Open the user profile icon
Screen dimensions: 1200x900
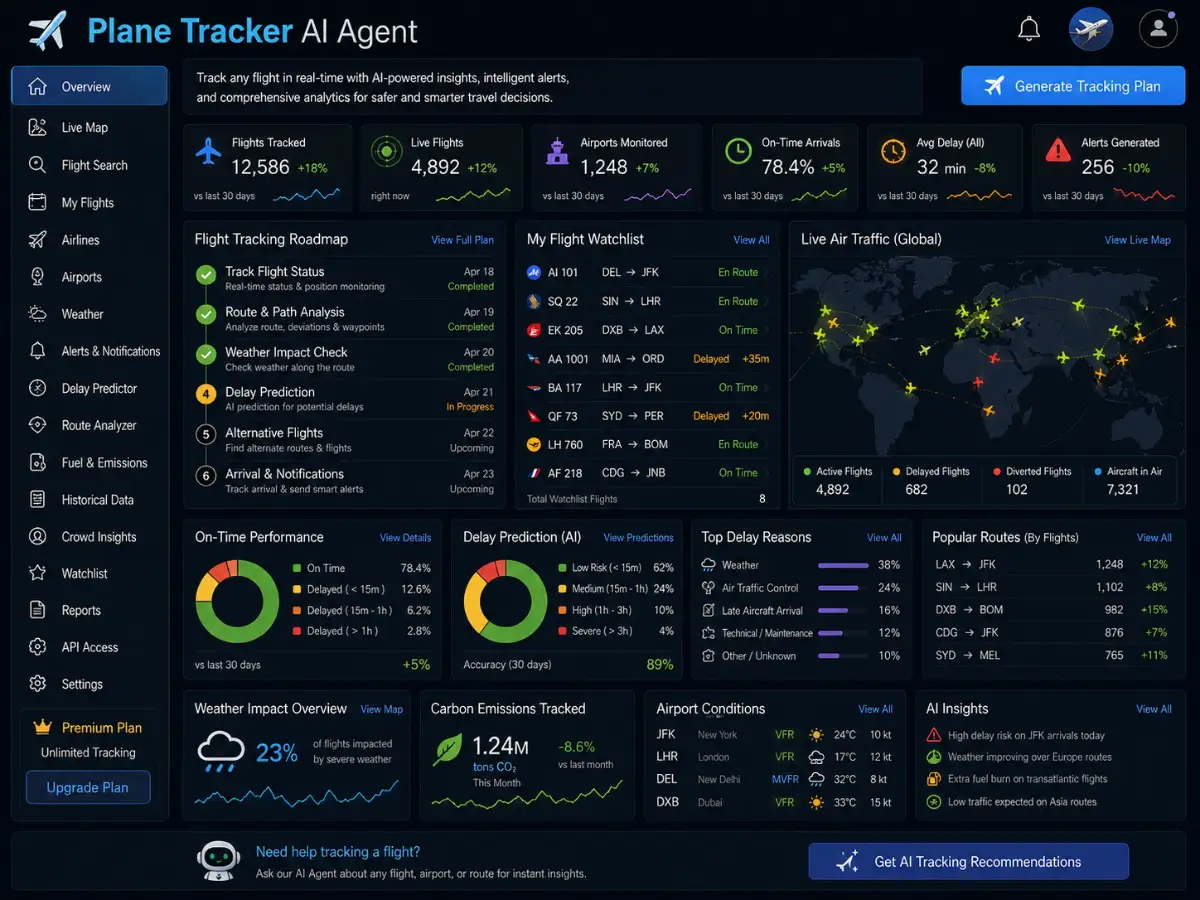[x=1158, y=29]
